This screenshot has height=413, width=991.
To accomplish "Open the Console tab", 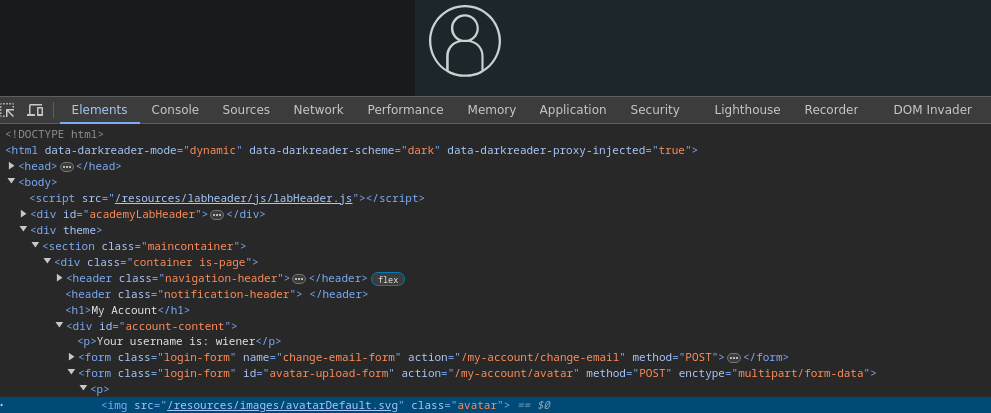I will coord(175,110).
